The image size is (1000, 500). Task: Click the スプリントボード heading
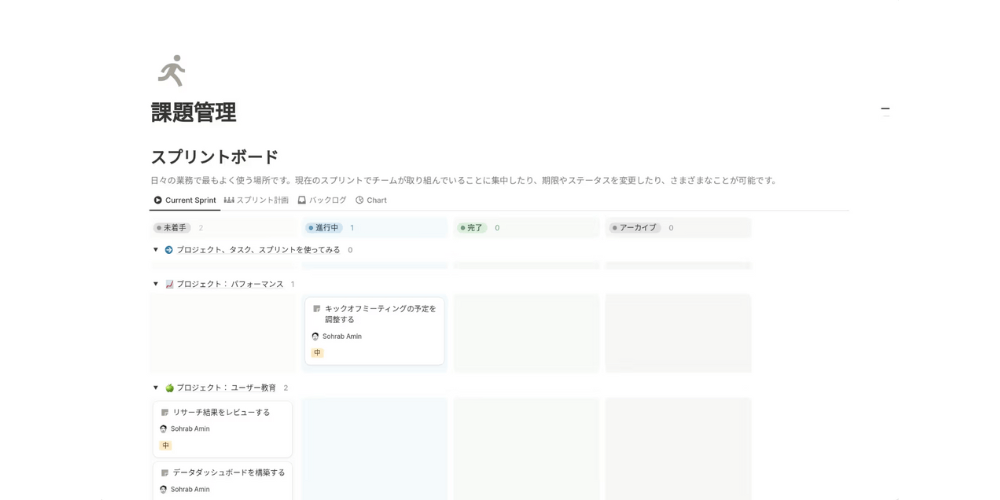(214, 156)
